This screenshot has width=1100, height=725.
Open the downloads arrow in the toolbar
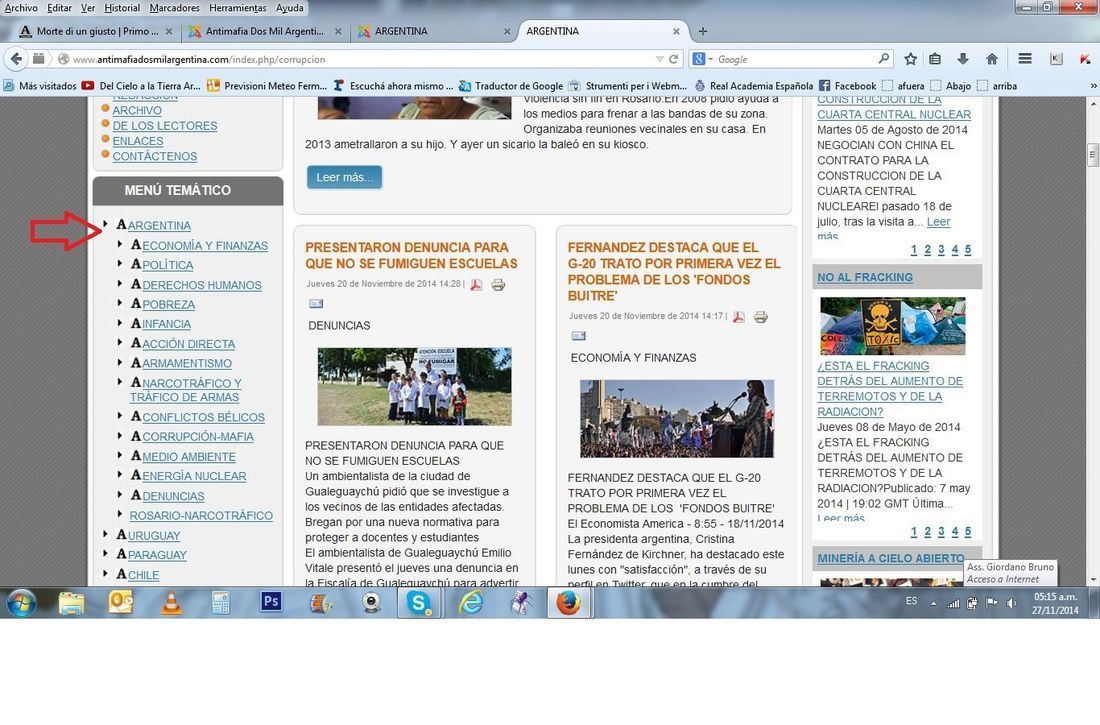[963, 59]
